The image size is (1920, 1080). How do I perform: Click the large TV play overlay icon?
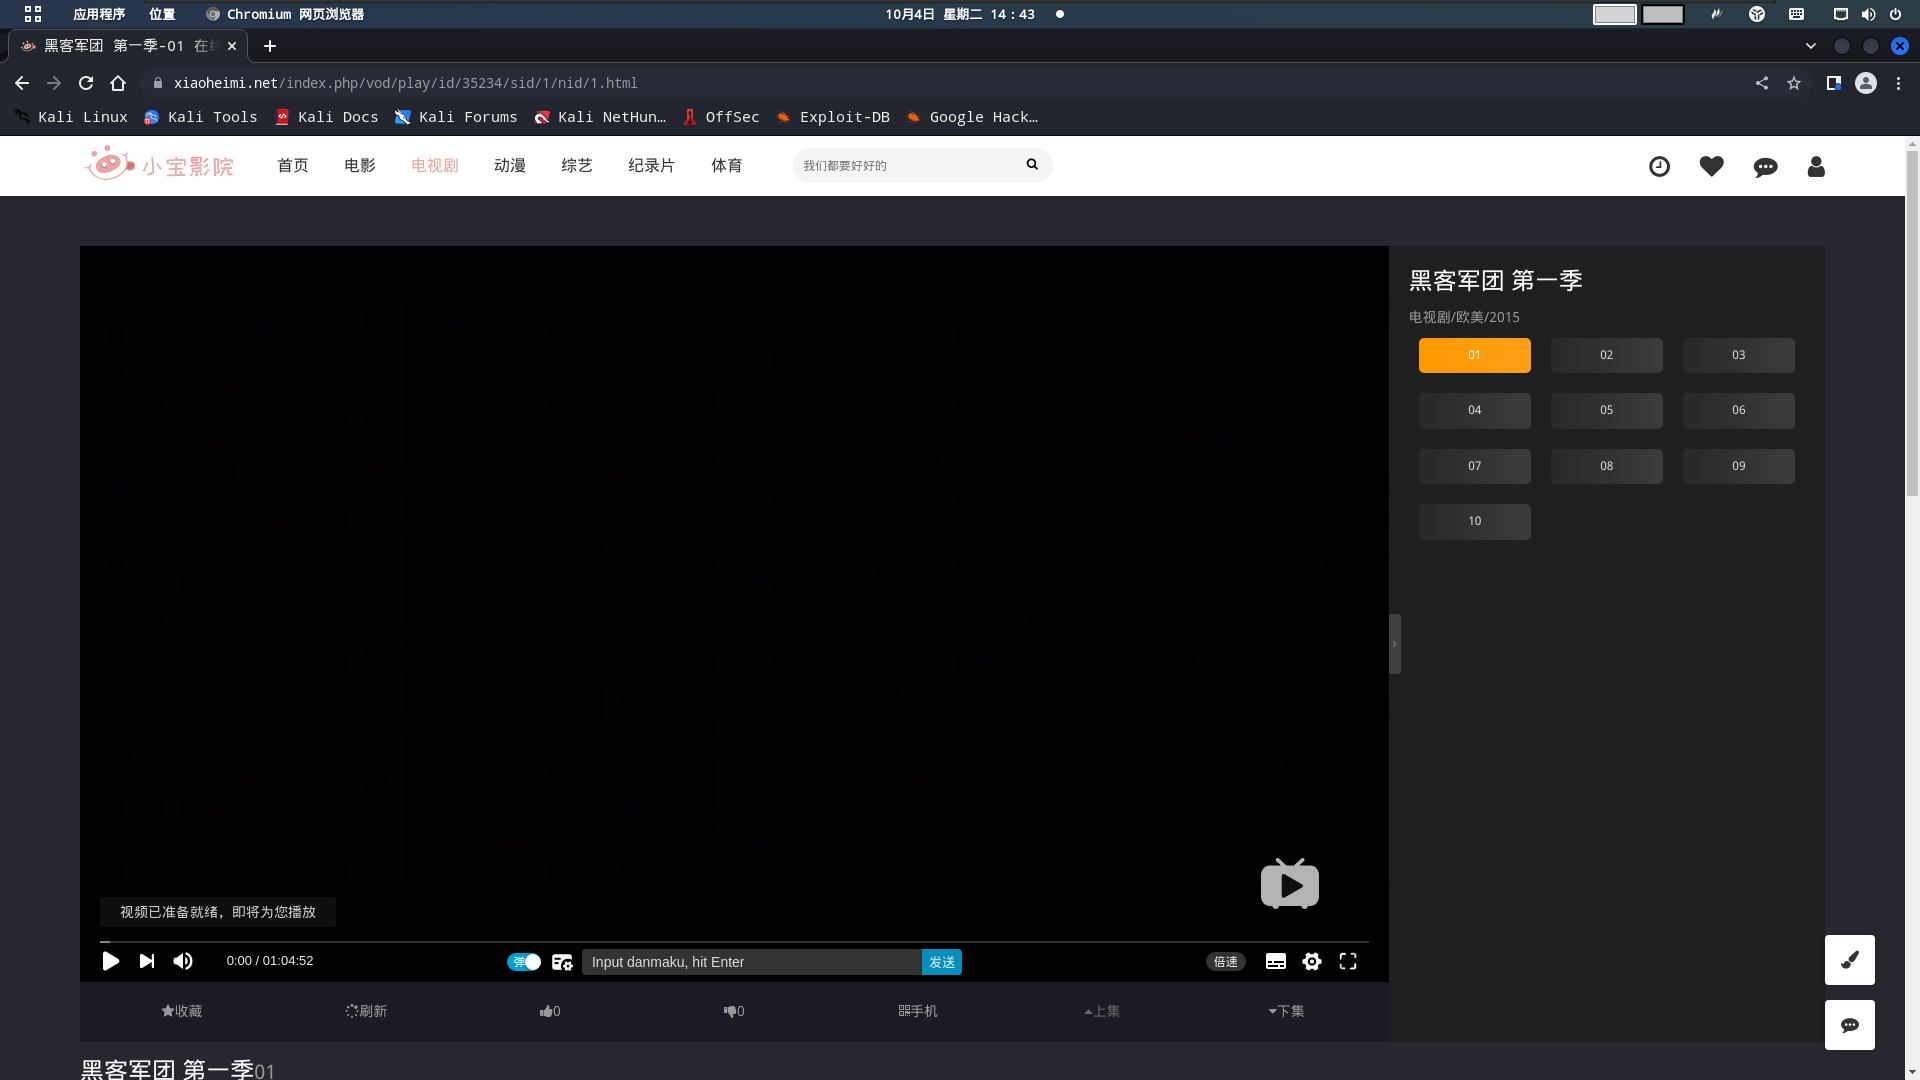click(x=1290, y=884)
